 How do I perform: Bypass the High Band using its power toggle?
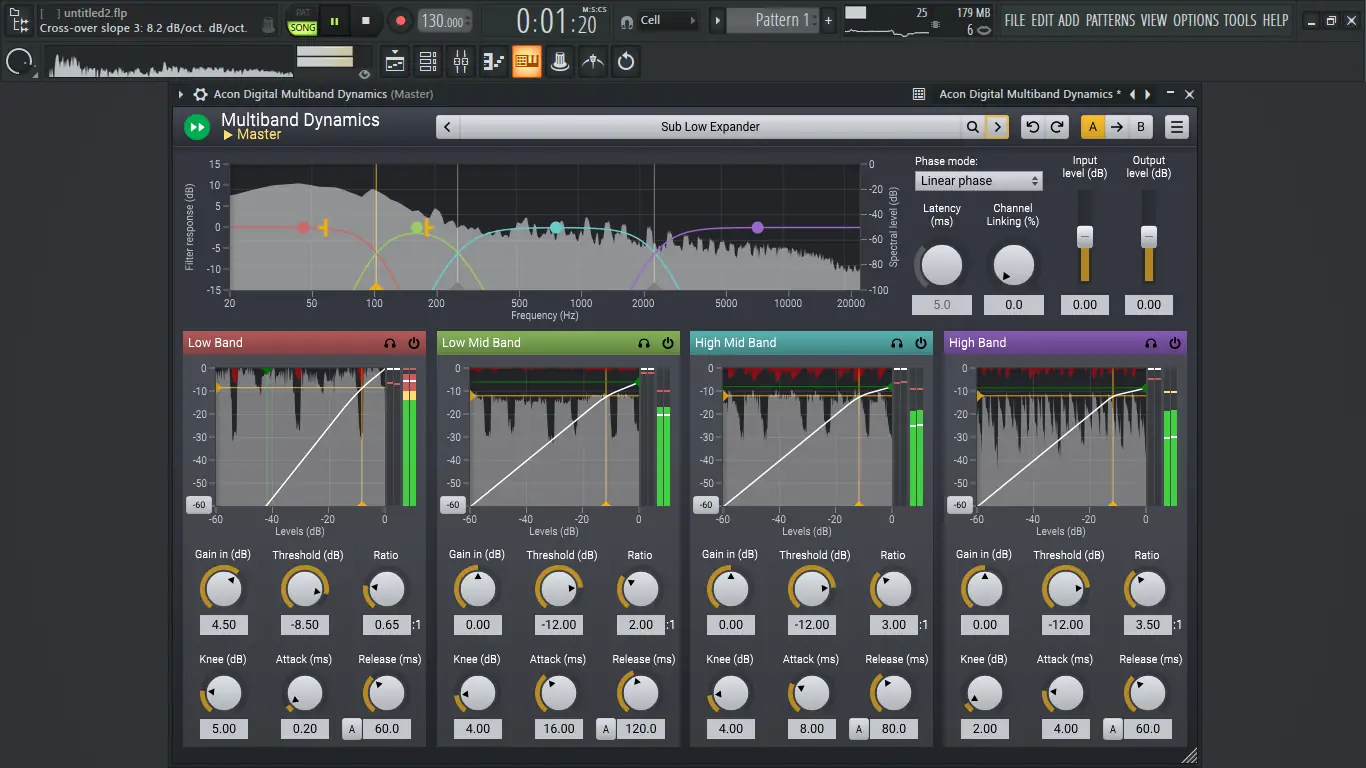[1174, 343]
